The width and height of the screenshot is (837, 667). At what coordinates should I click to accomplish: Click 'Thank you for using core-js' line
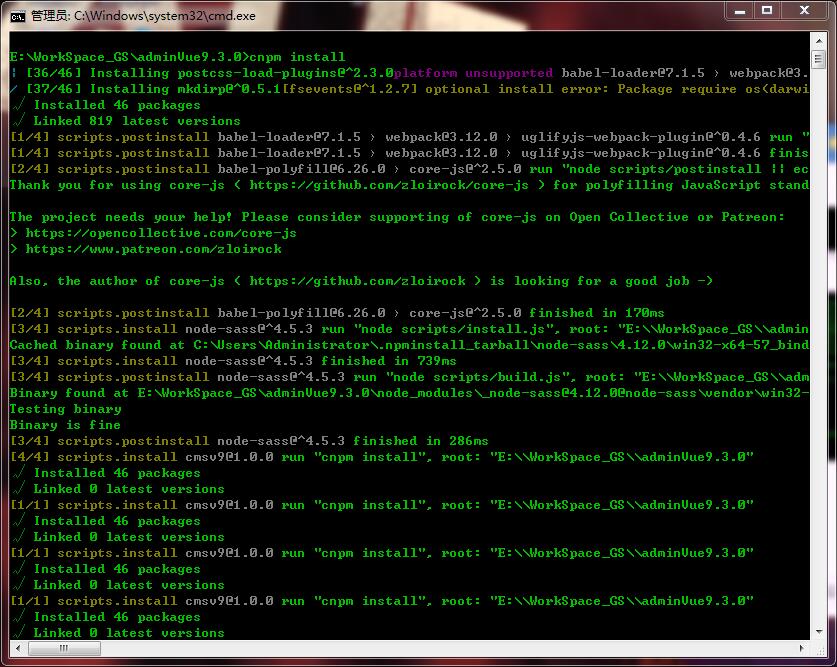pos(409,185)
